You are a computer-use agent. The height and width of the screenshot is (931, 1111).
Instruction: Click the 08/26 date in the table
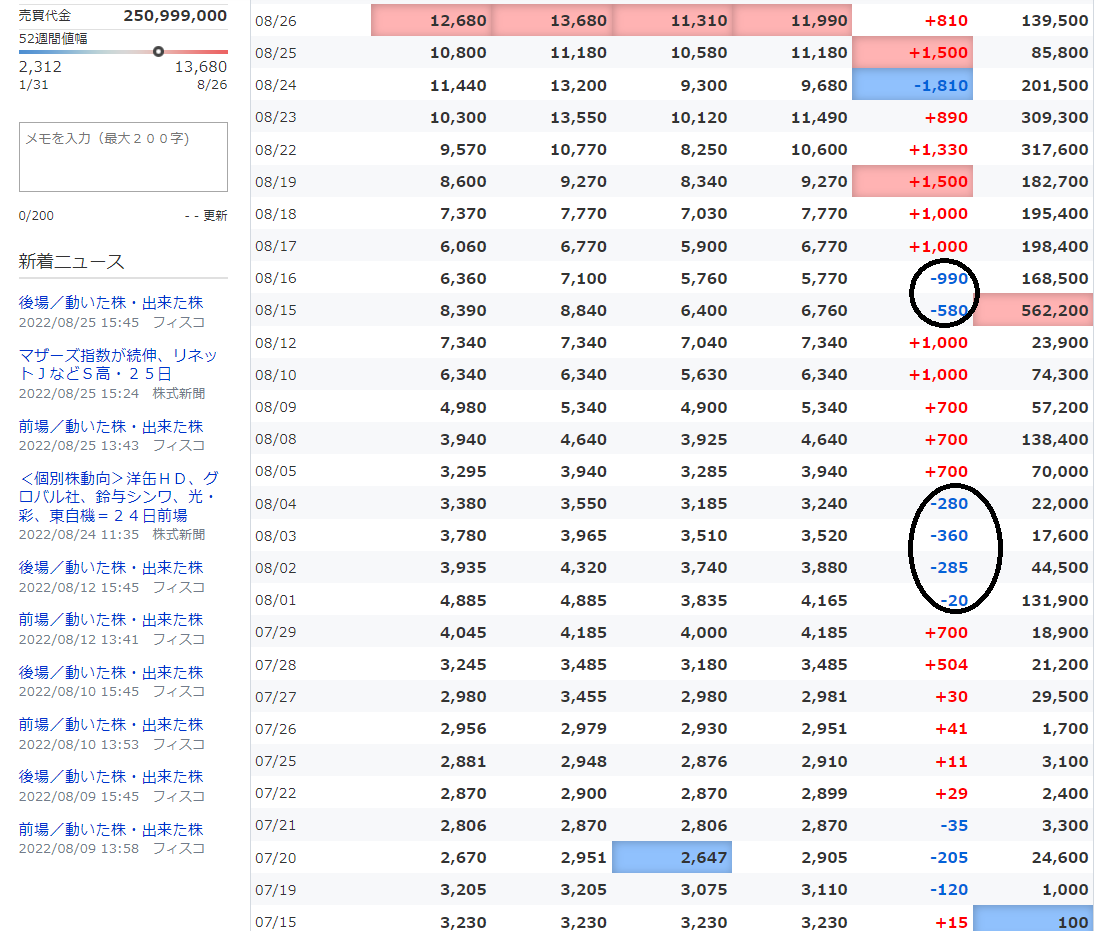tap(276, 21)
